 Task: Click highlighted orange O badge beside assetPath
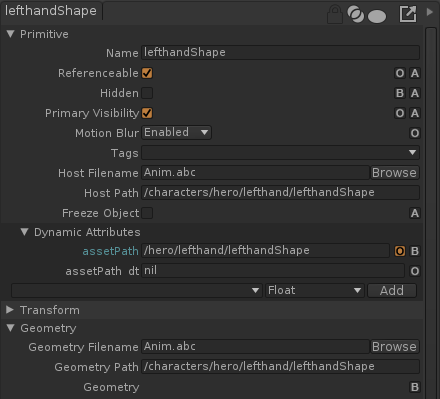(x=400, y=251)
